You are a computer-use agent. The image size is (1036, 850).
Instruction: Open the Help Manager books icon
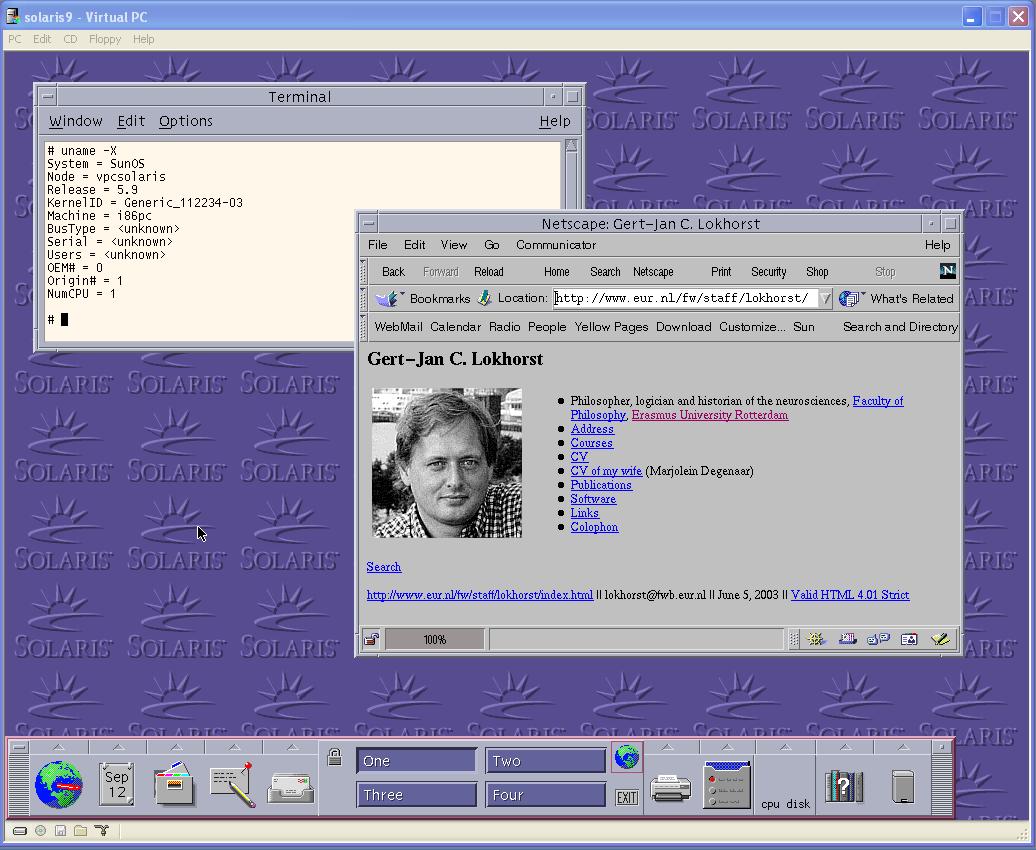point(844,787)
